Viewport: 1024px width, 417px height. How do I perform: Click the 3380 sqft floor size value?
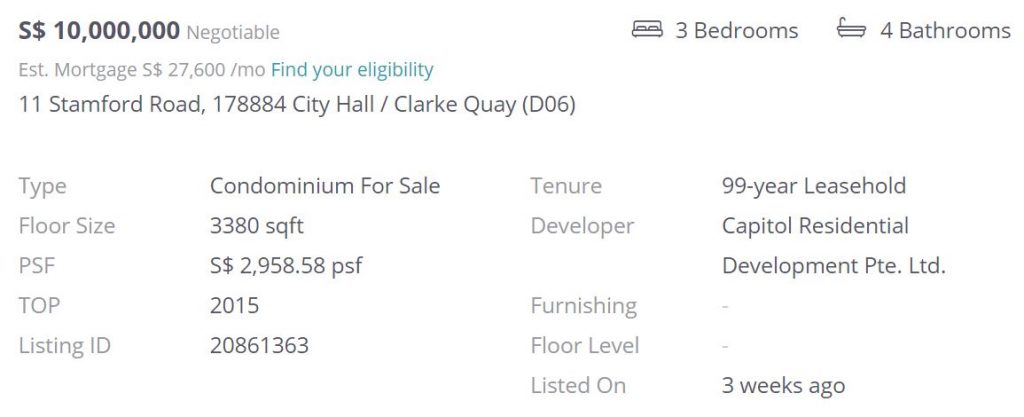click(x=256, y=225)
